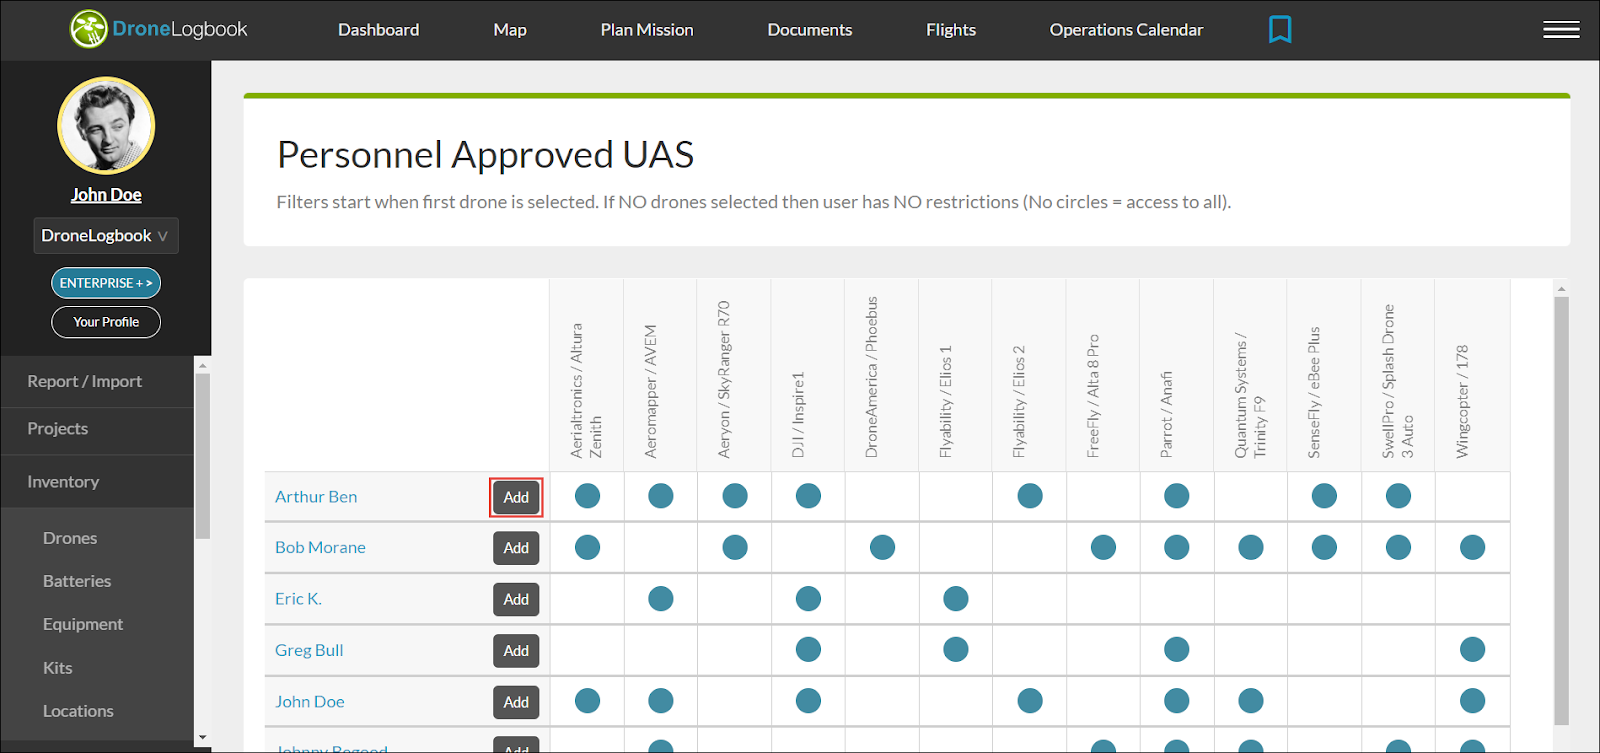
Task: Open Plan Mission in the top navigation
Action: click(647, 30)
